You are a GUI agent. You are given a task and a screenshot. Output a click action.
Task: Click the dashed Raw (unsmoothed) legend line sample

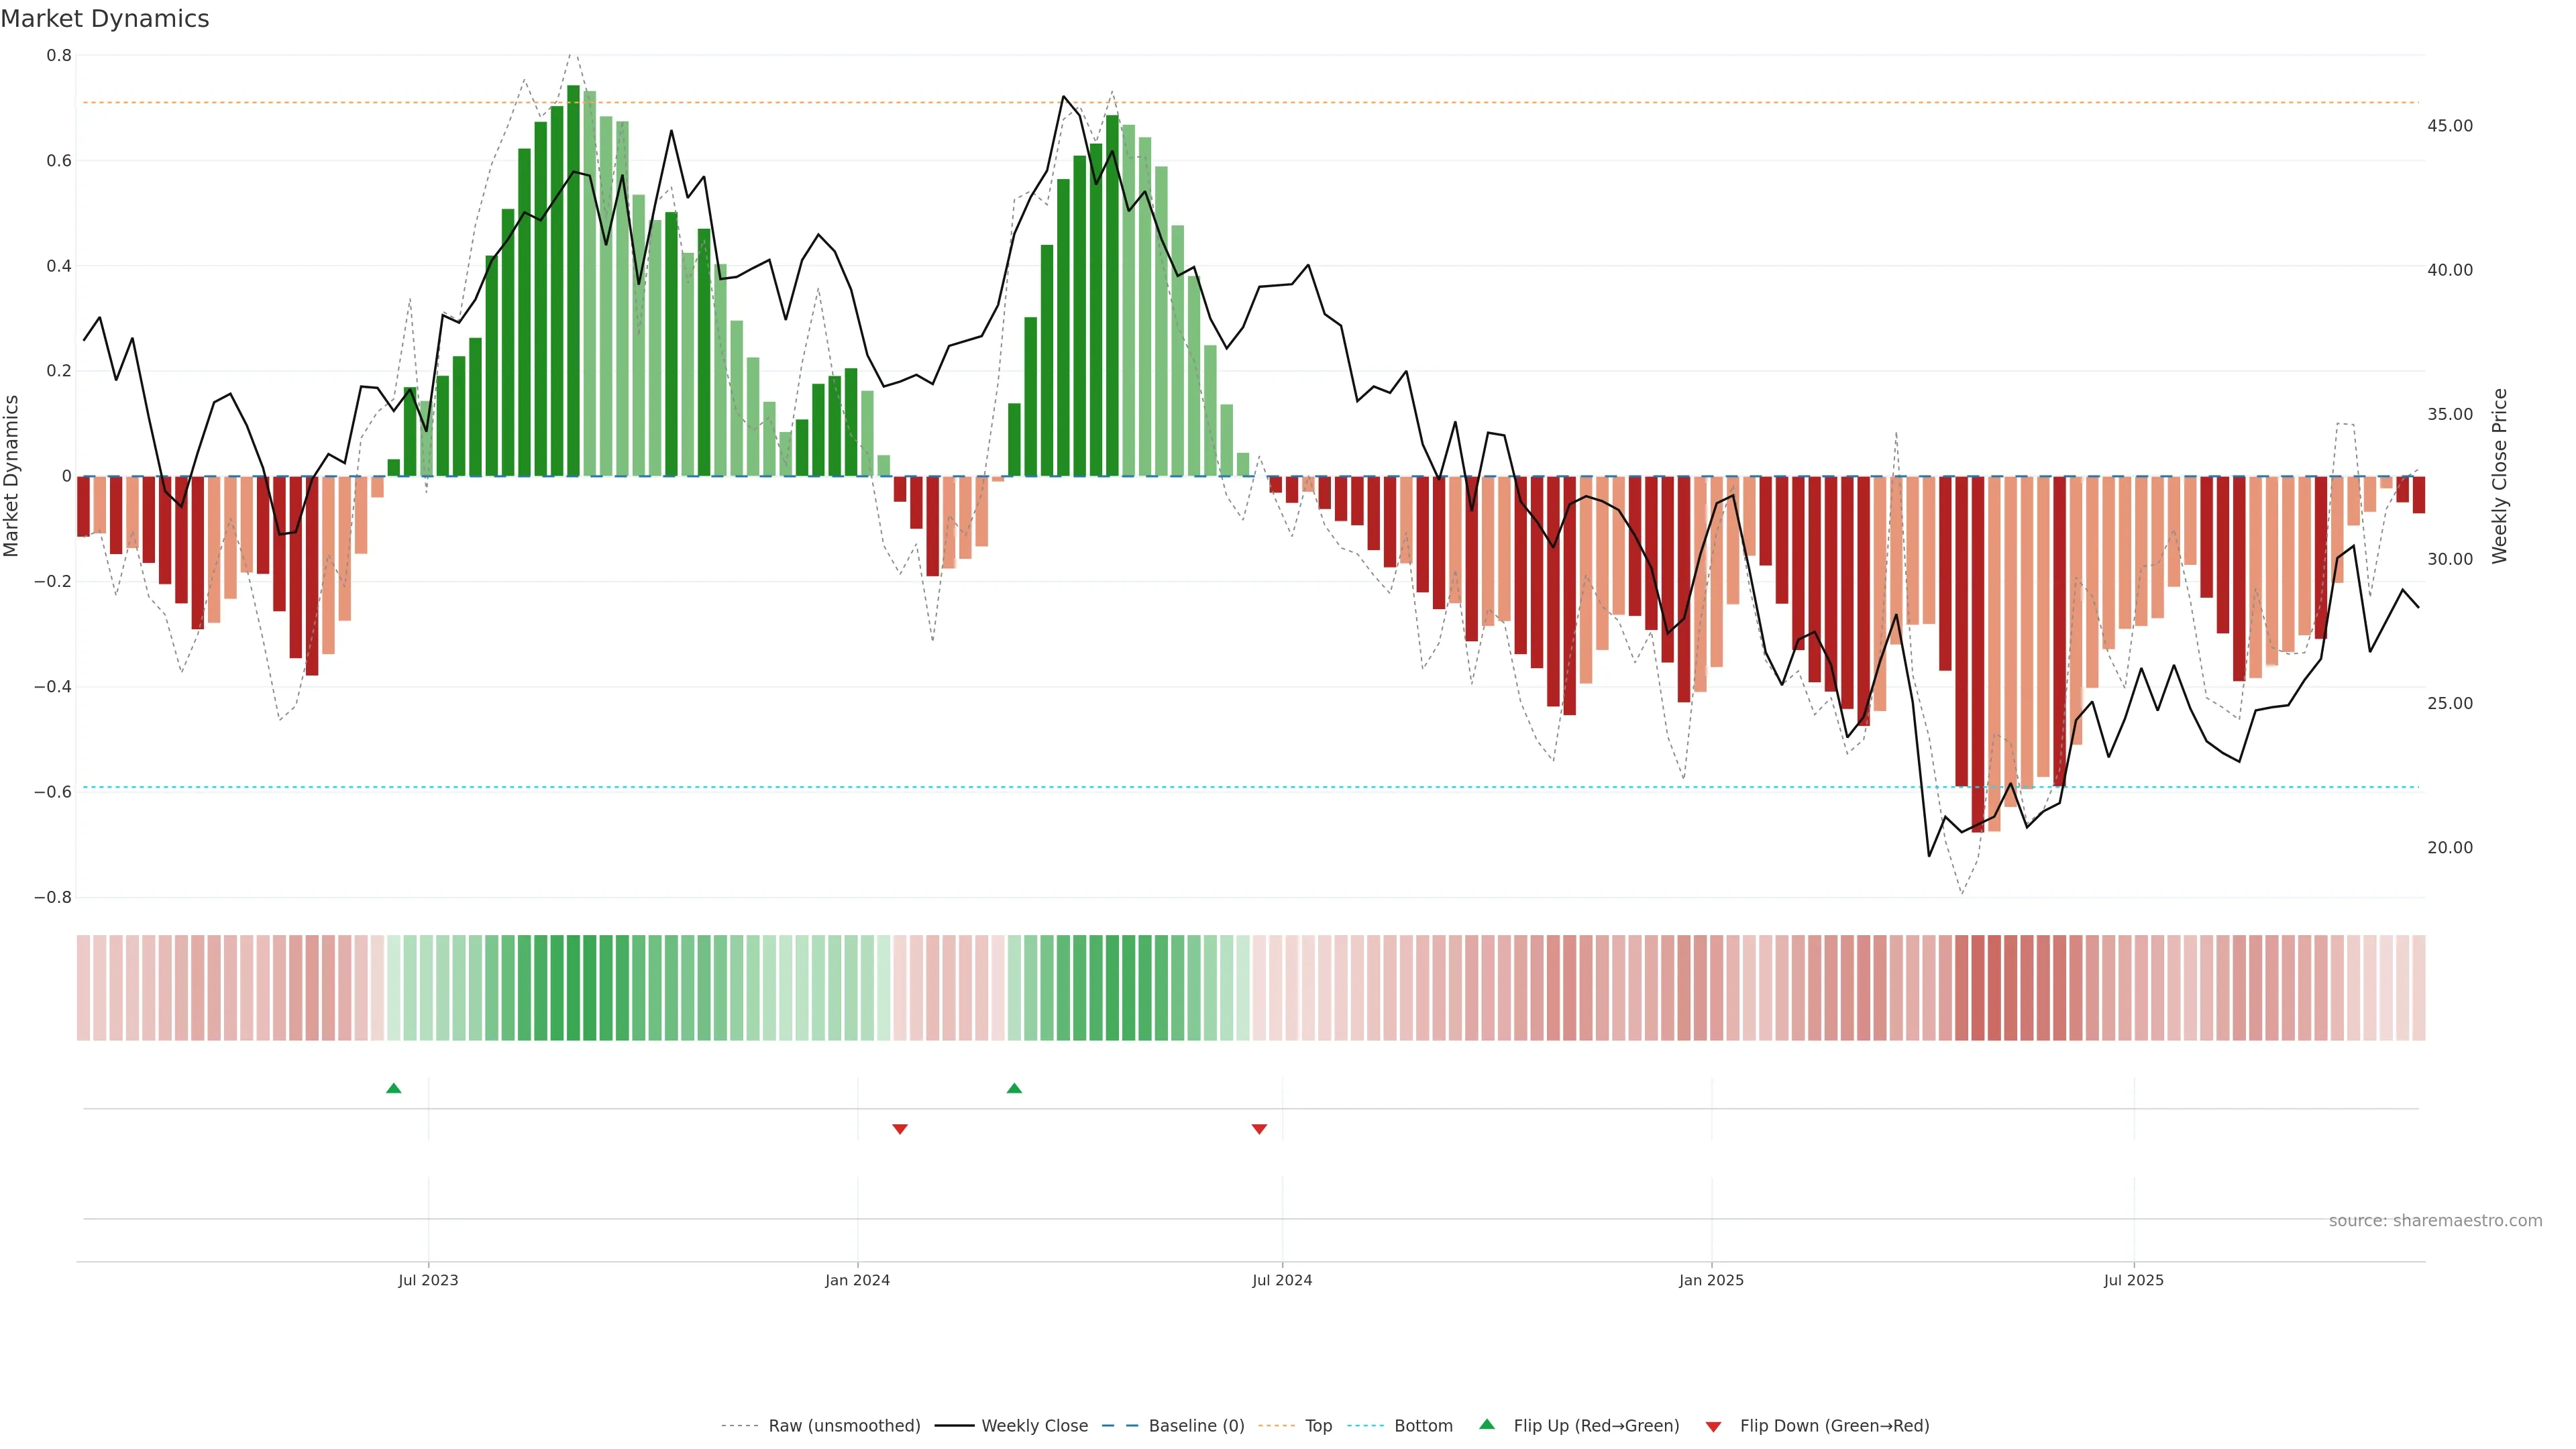point(739,1426)
